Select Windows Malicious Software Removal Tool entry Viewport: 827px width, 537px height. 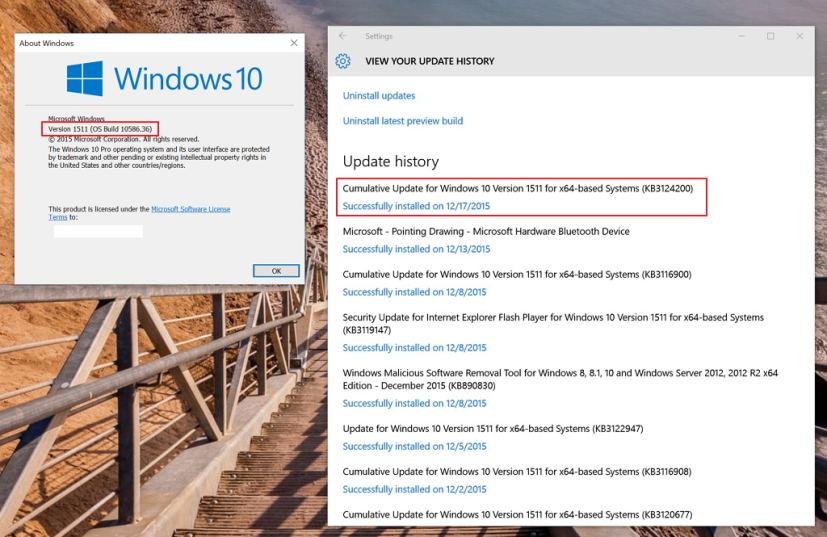[x=560, y=379]
